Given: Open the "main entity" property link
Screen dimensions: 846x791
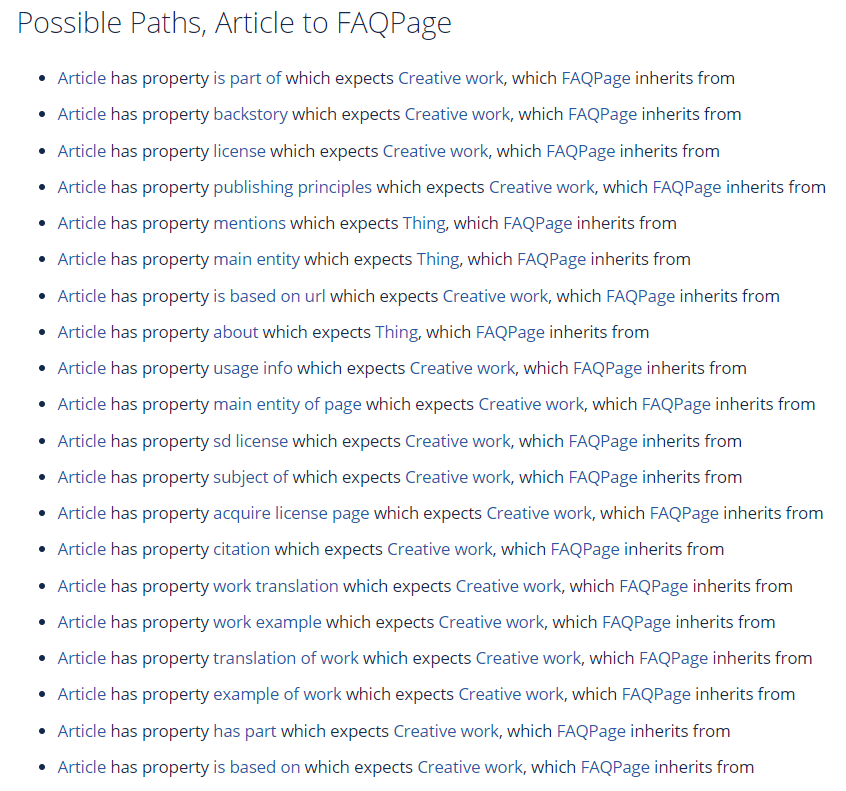Looking at the screenshot, I should point(256,260).
